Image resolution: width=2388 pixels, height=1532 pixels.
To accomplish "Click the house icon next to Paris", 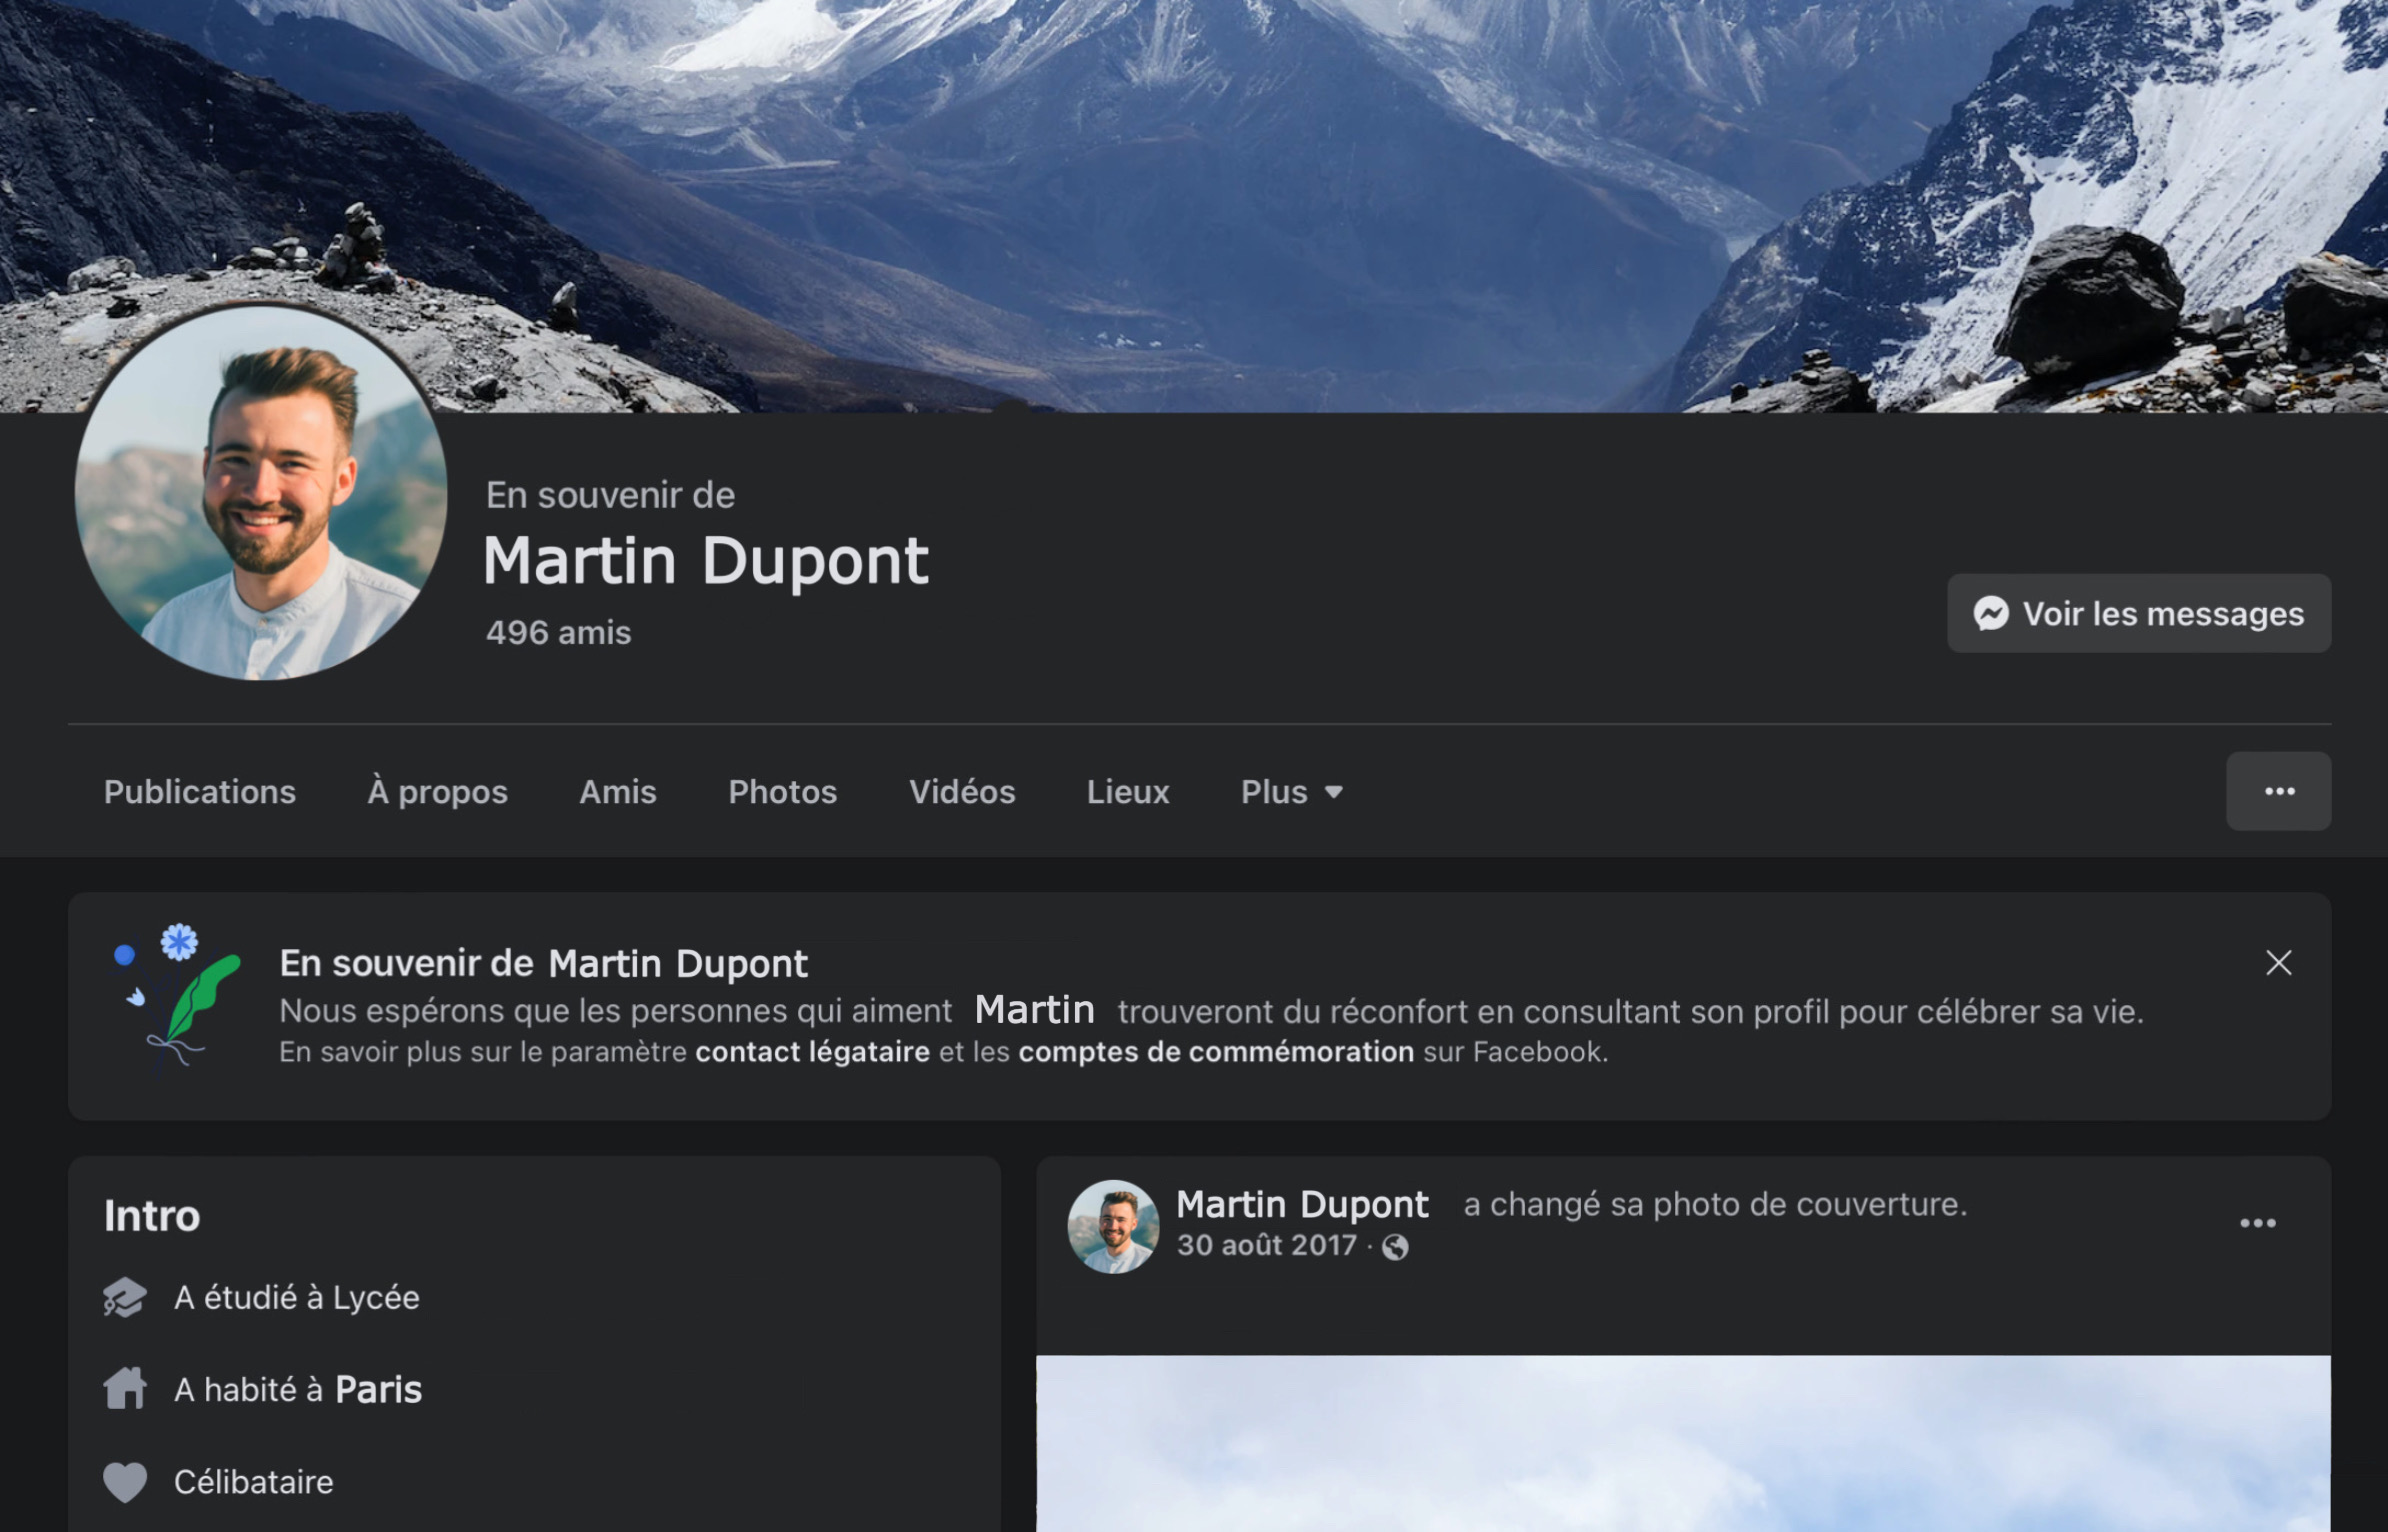I will pyautogui.click(x=125, y=1388).
